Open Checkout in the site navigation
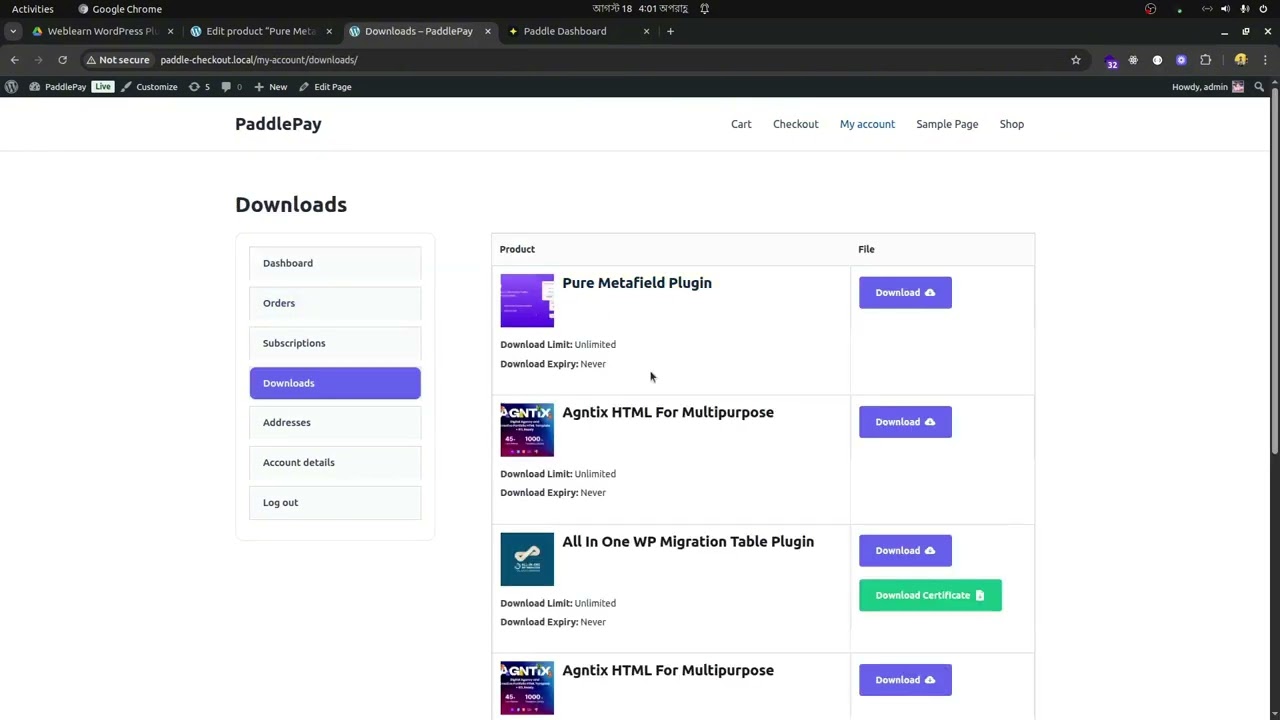 click(796, 124)
